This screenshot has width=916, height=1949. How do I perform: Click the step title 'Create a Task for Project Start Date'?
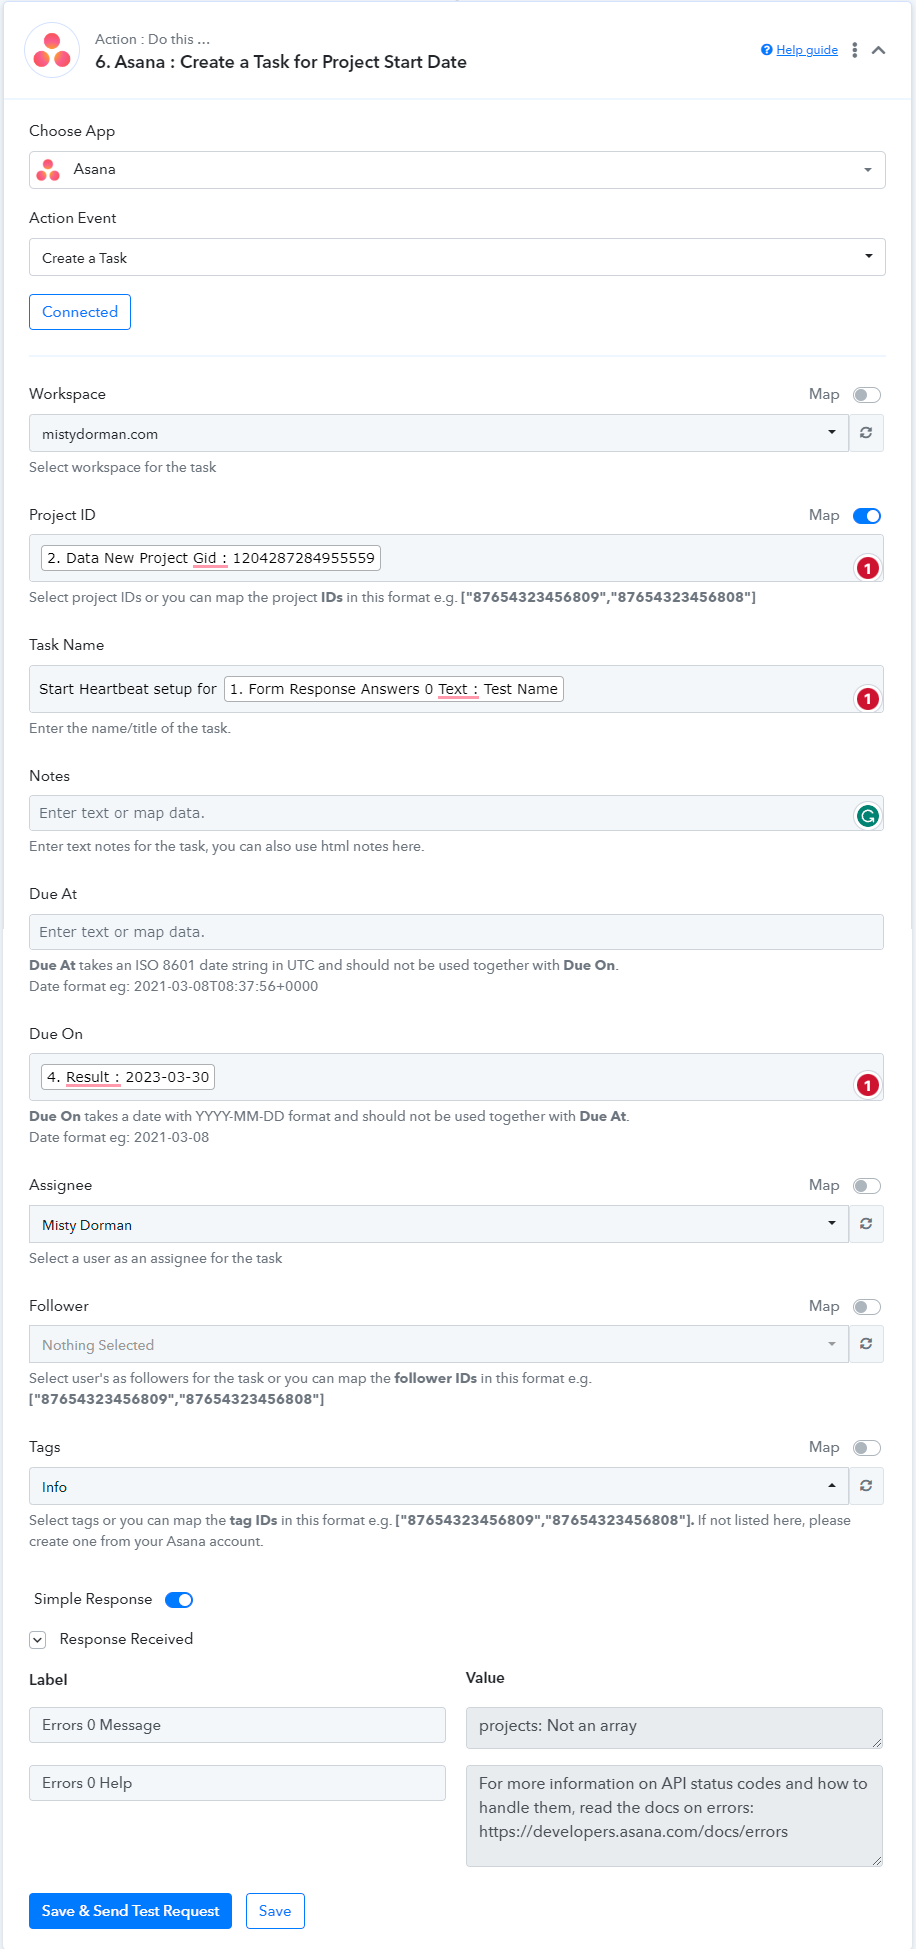pyautogui.click(x=323, y=62)
